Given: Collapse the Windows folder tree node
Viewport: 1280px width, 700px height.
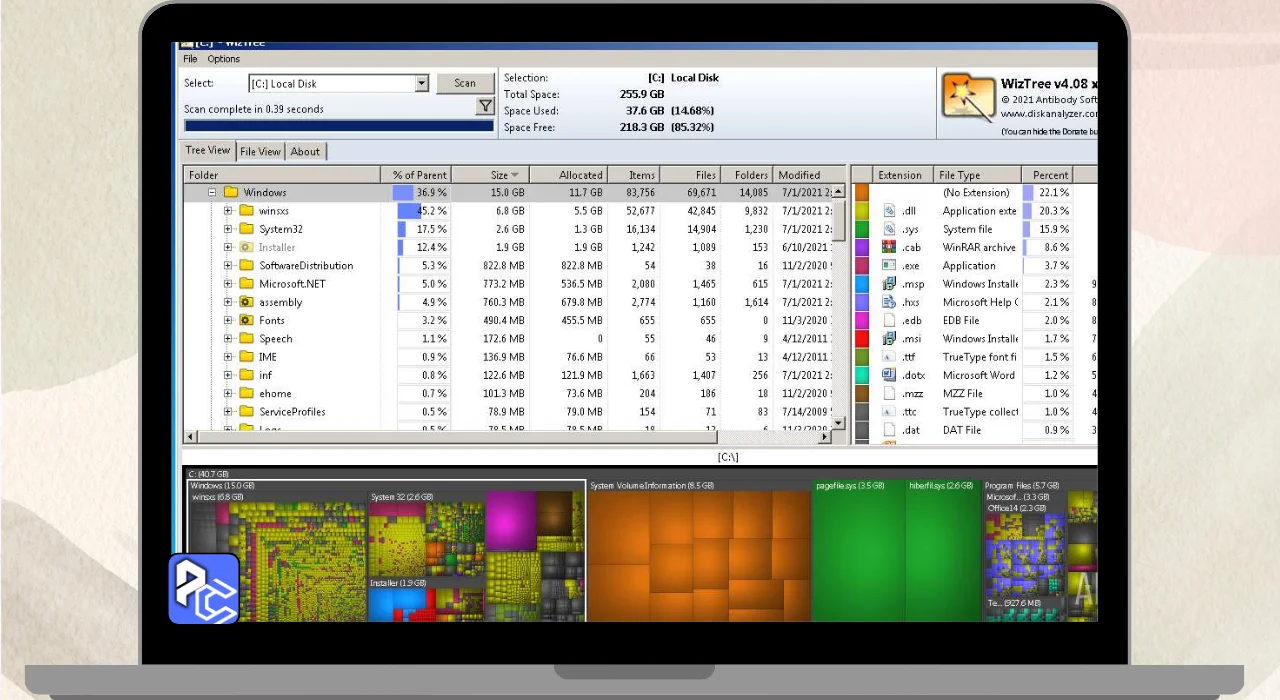Looking at the screenshot, I should click(x=212, y=192).
